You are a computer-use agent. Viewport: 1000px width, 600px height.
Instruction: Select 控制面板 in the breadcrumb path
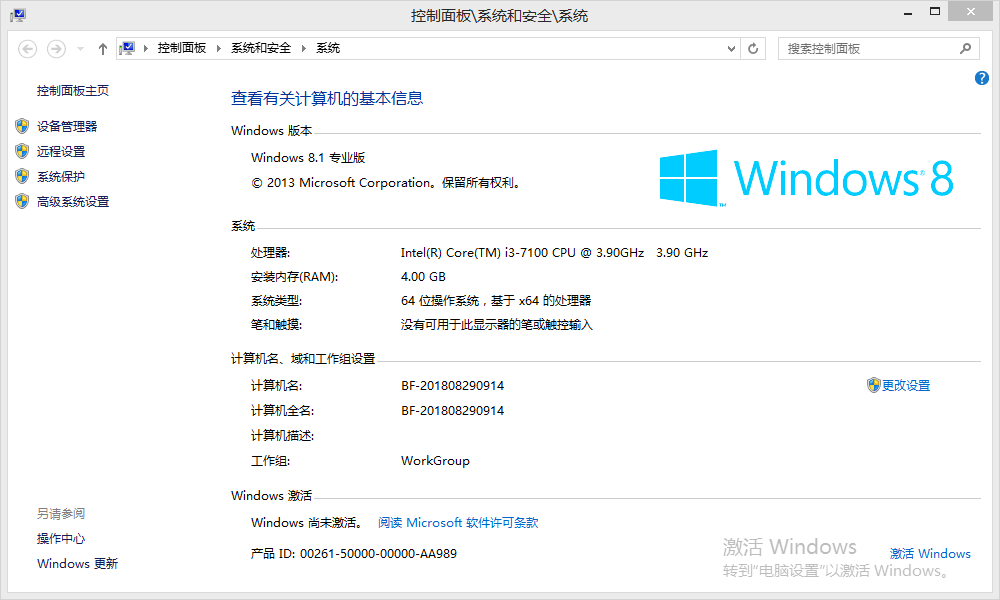click(x=181, y=48)
